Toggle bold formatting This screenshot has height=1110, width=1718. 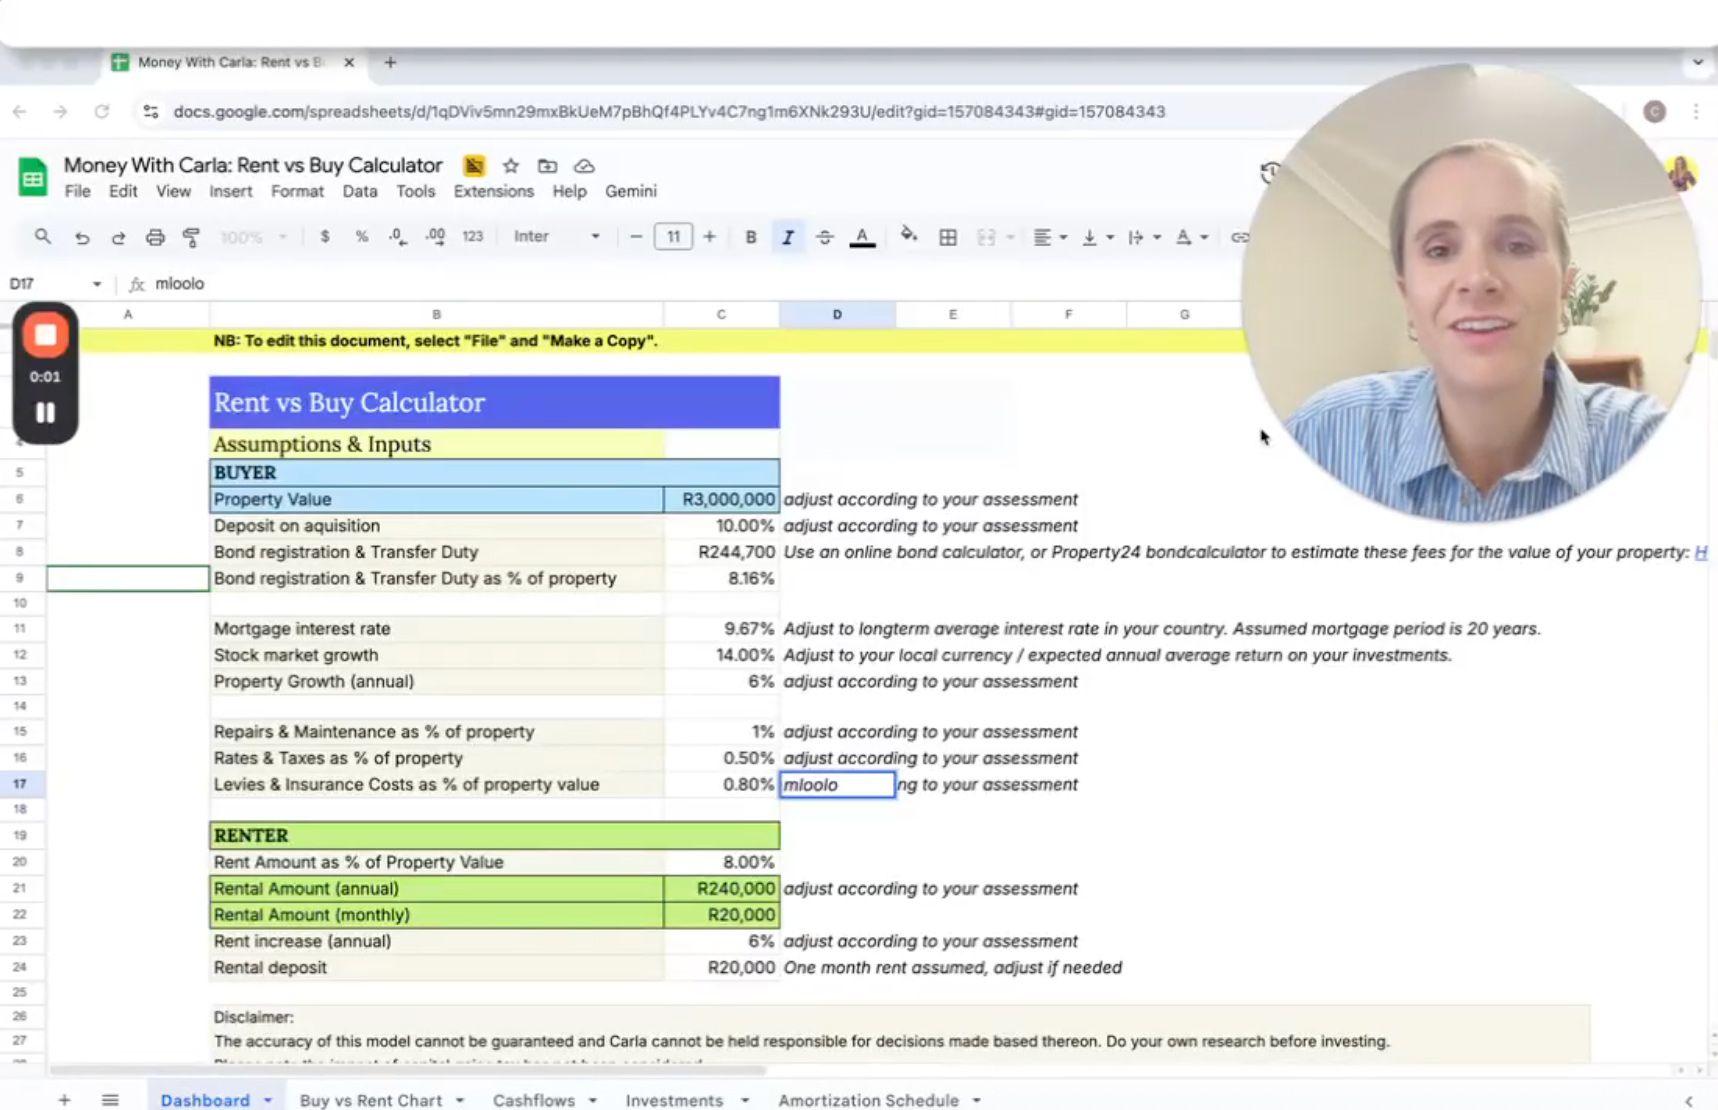pos(751,237)
